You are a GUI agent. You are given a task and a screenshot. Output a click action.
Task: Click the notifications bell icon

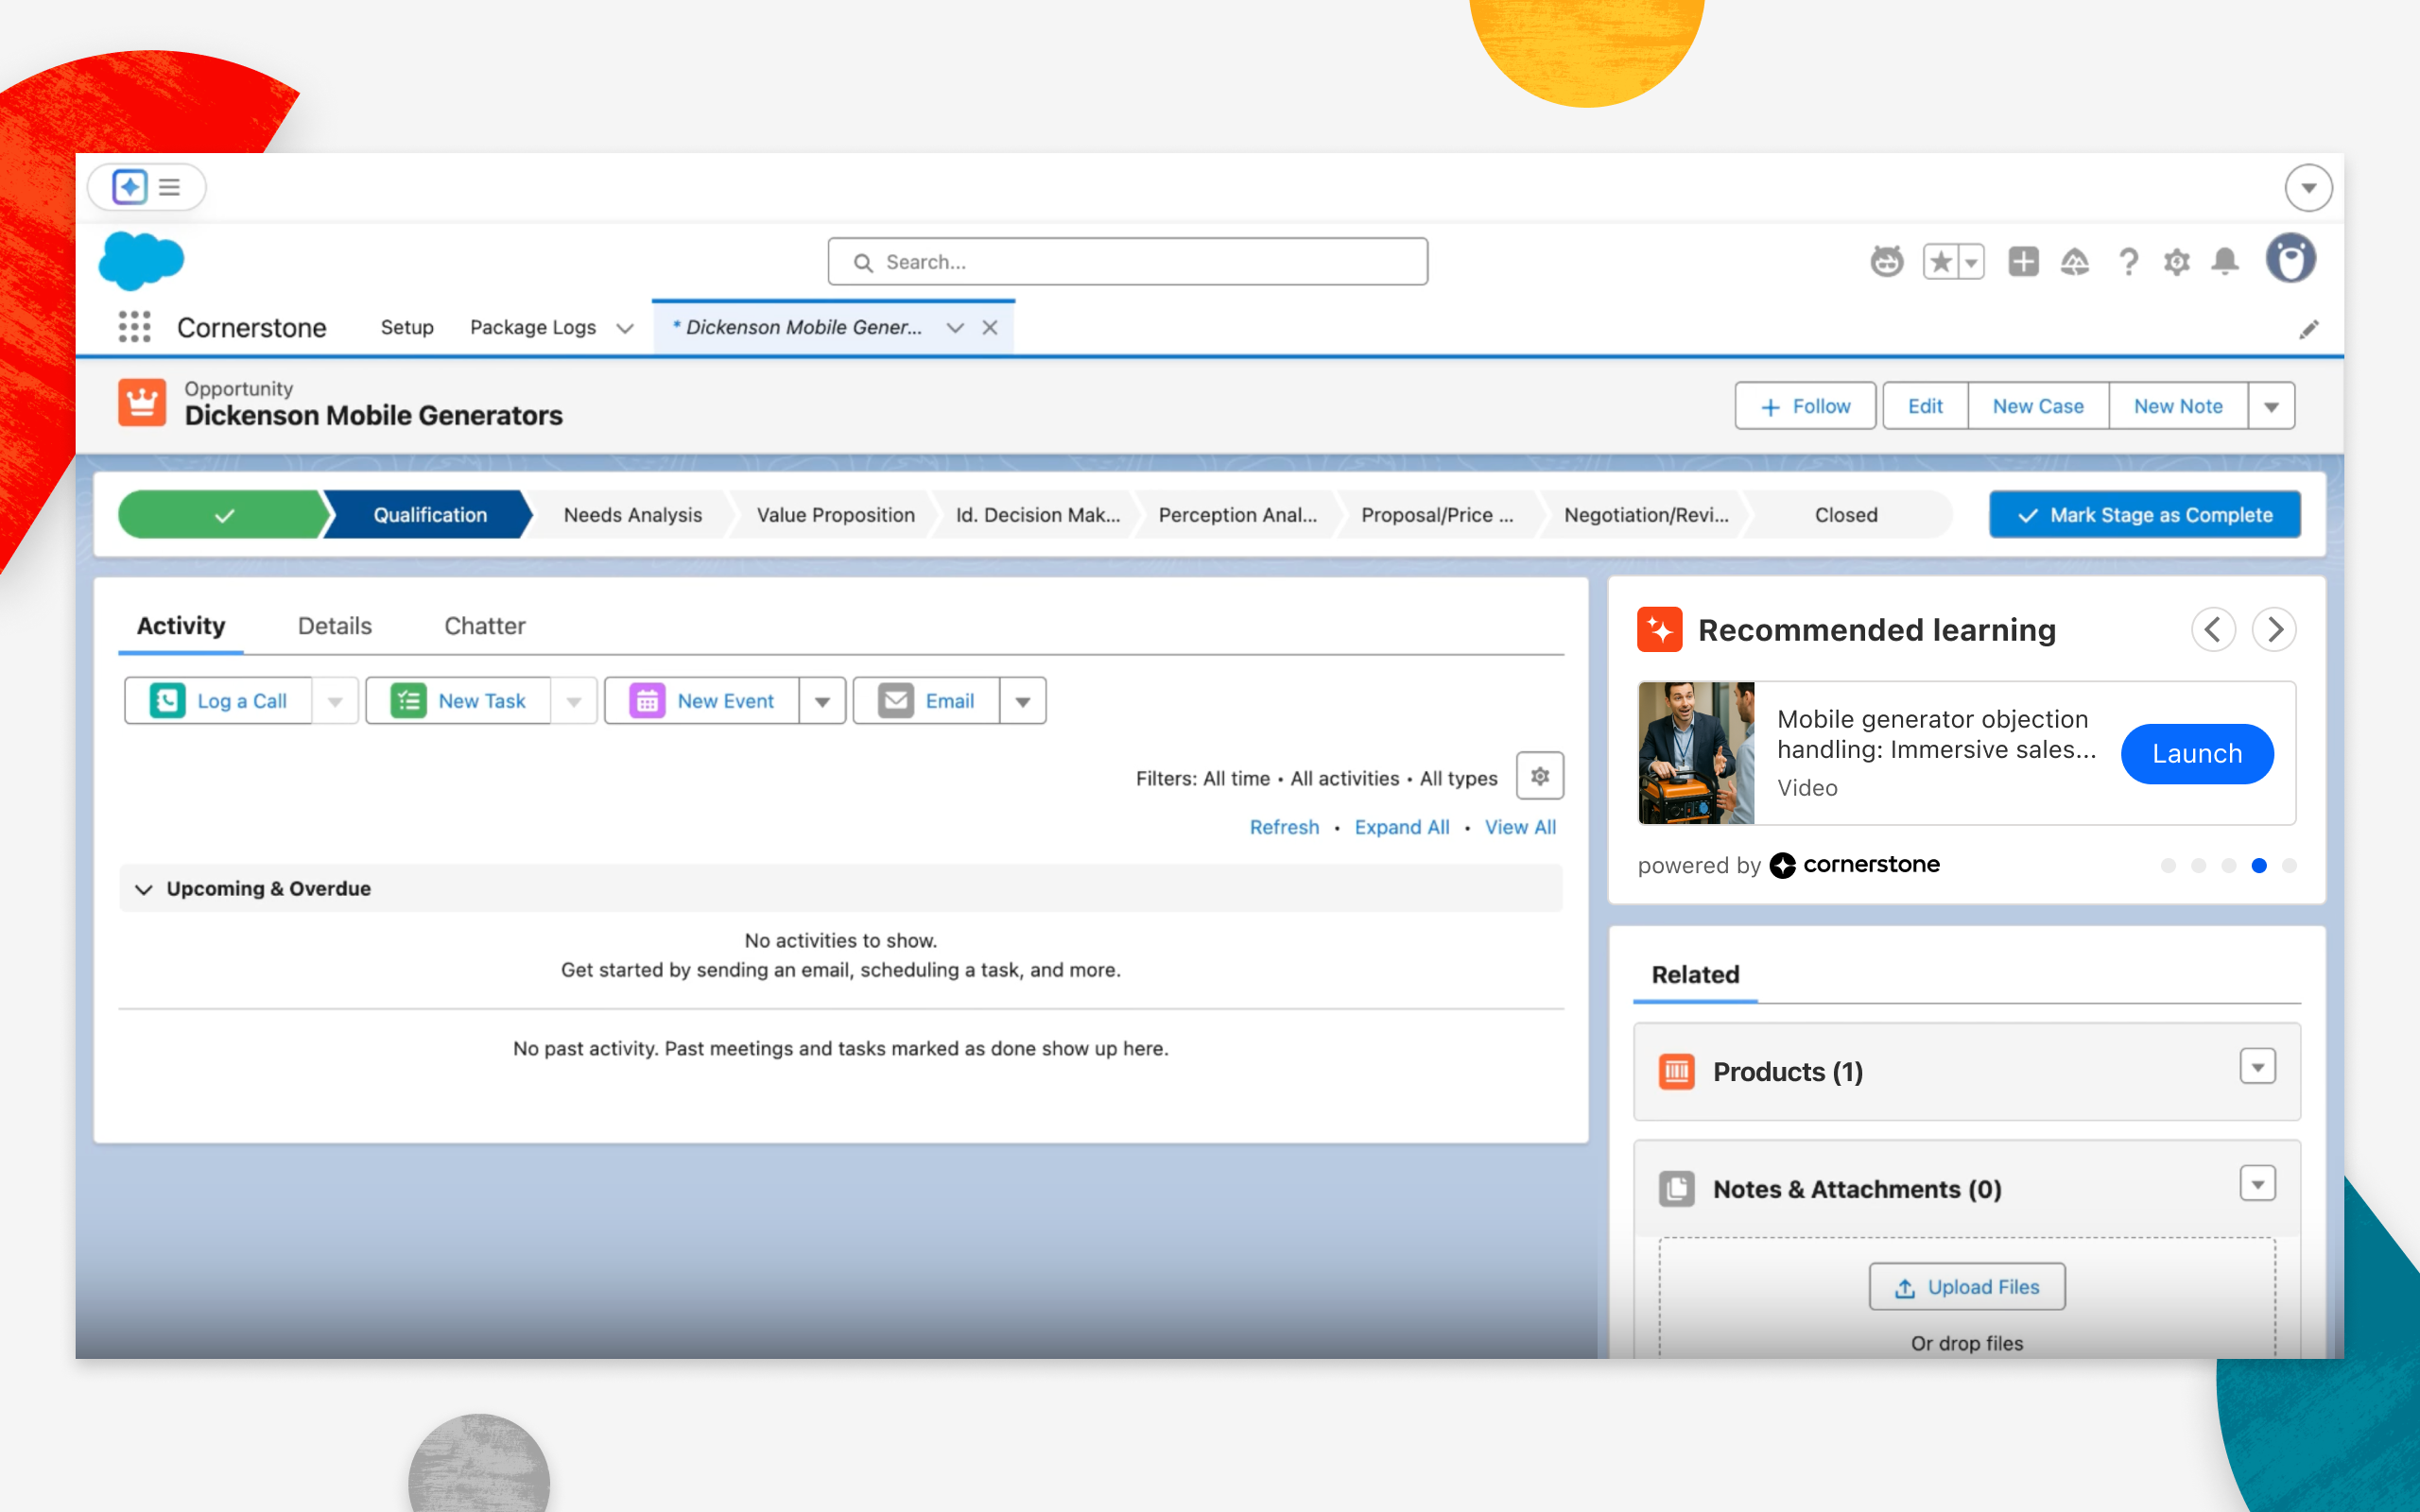[x=2224, y=262]
